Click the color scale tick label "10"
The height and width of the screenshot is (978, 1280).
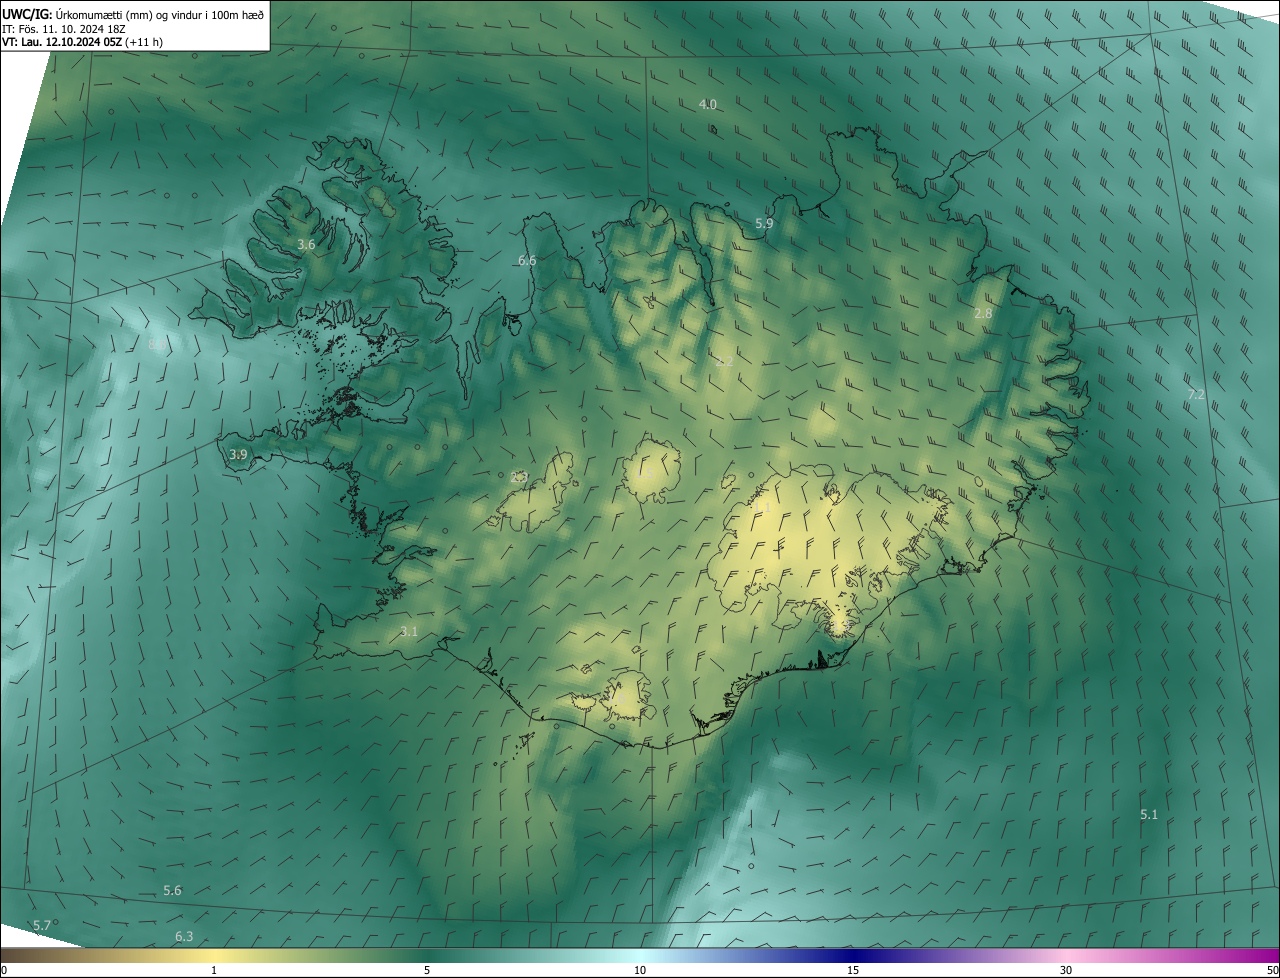(x=640, y=970)
